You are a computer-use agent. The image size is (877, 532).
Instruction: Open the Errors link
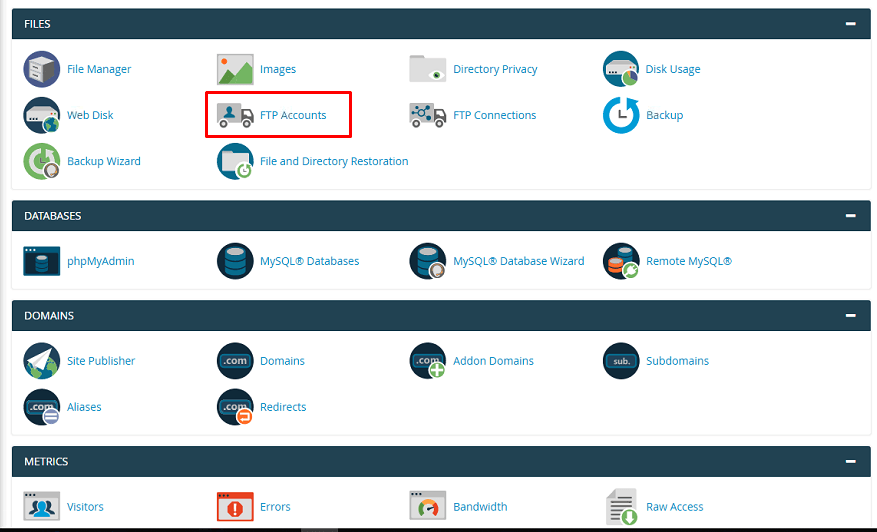(x=275, y=506)
